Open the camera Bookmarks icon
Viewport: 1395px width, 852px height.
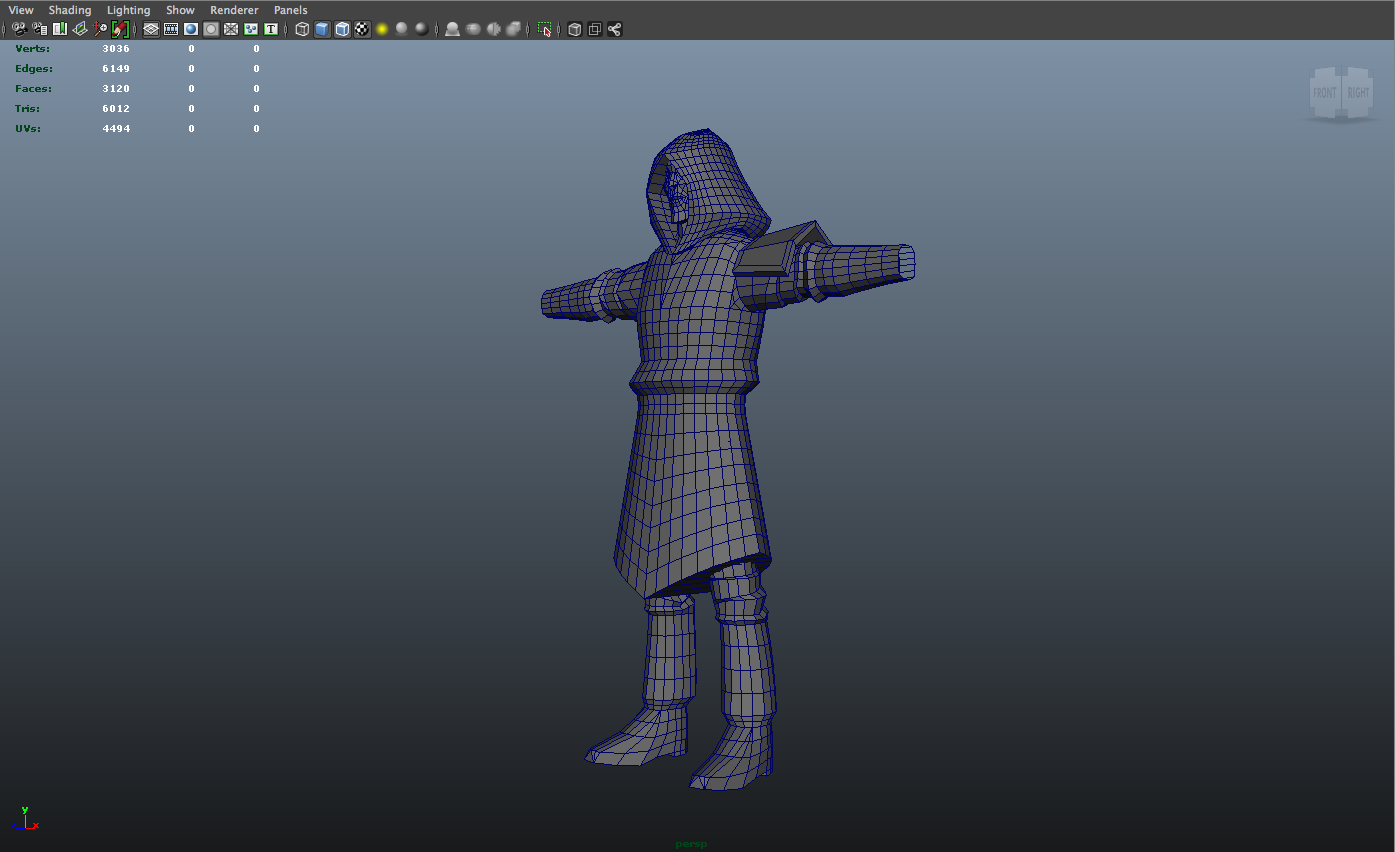click(x=59, y=29)
